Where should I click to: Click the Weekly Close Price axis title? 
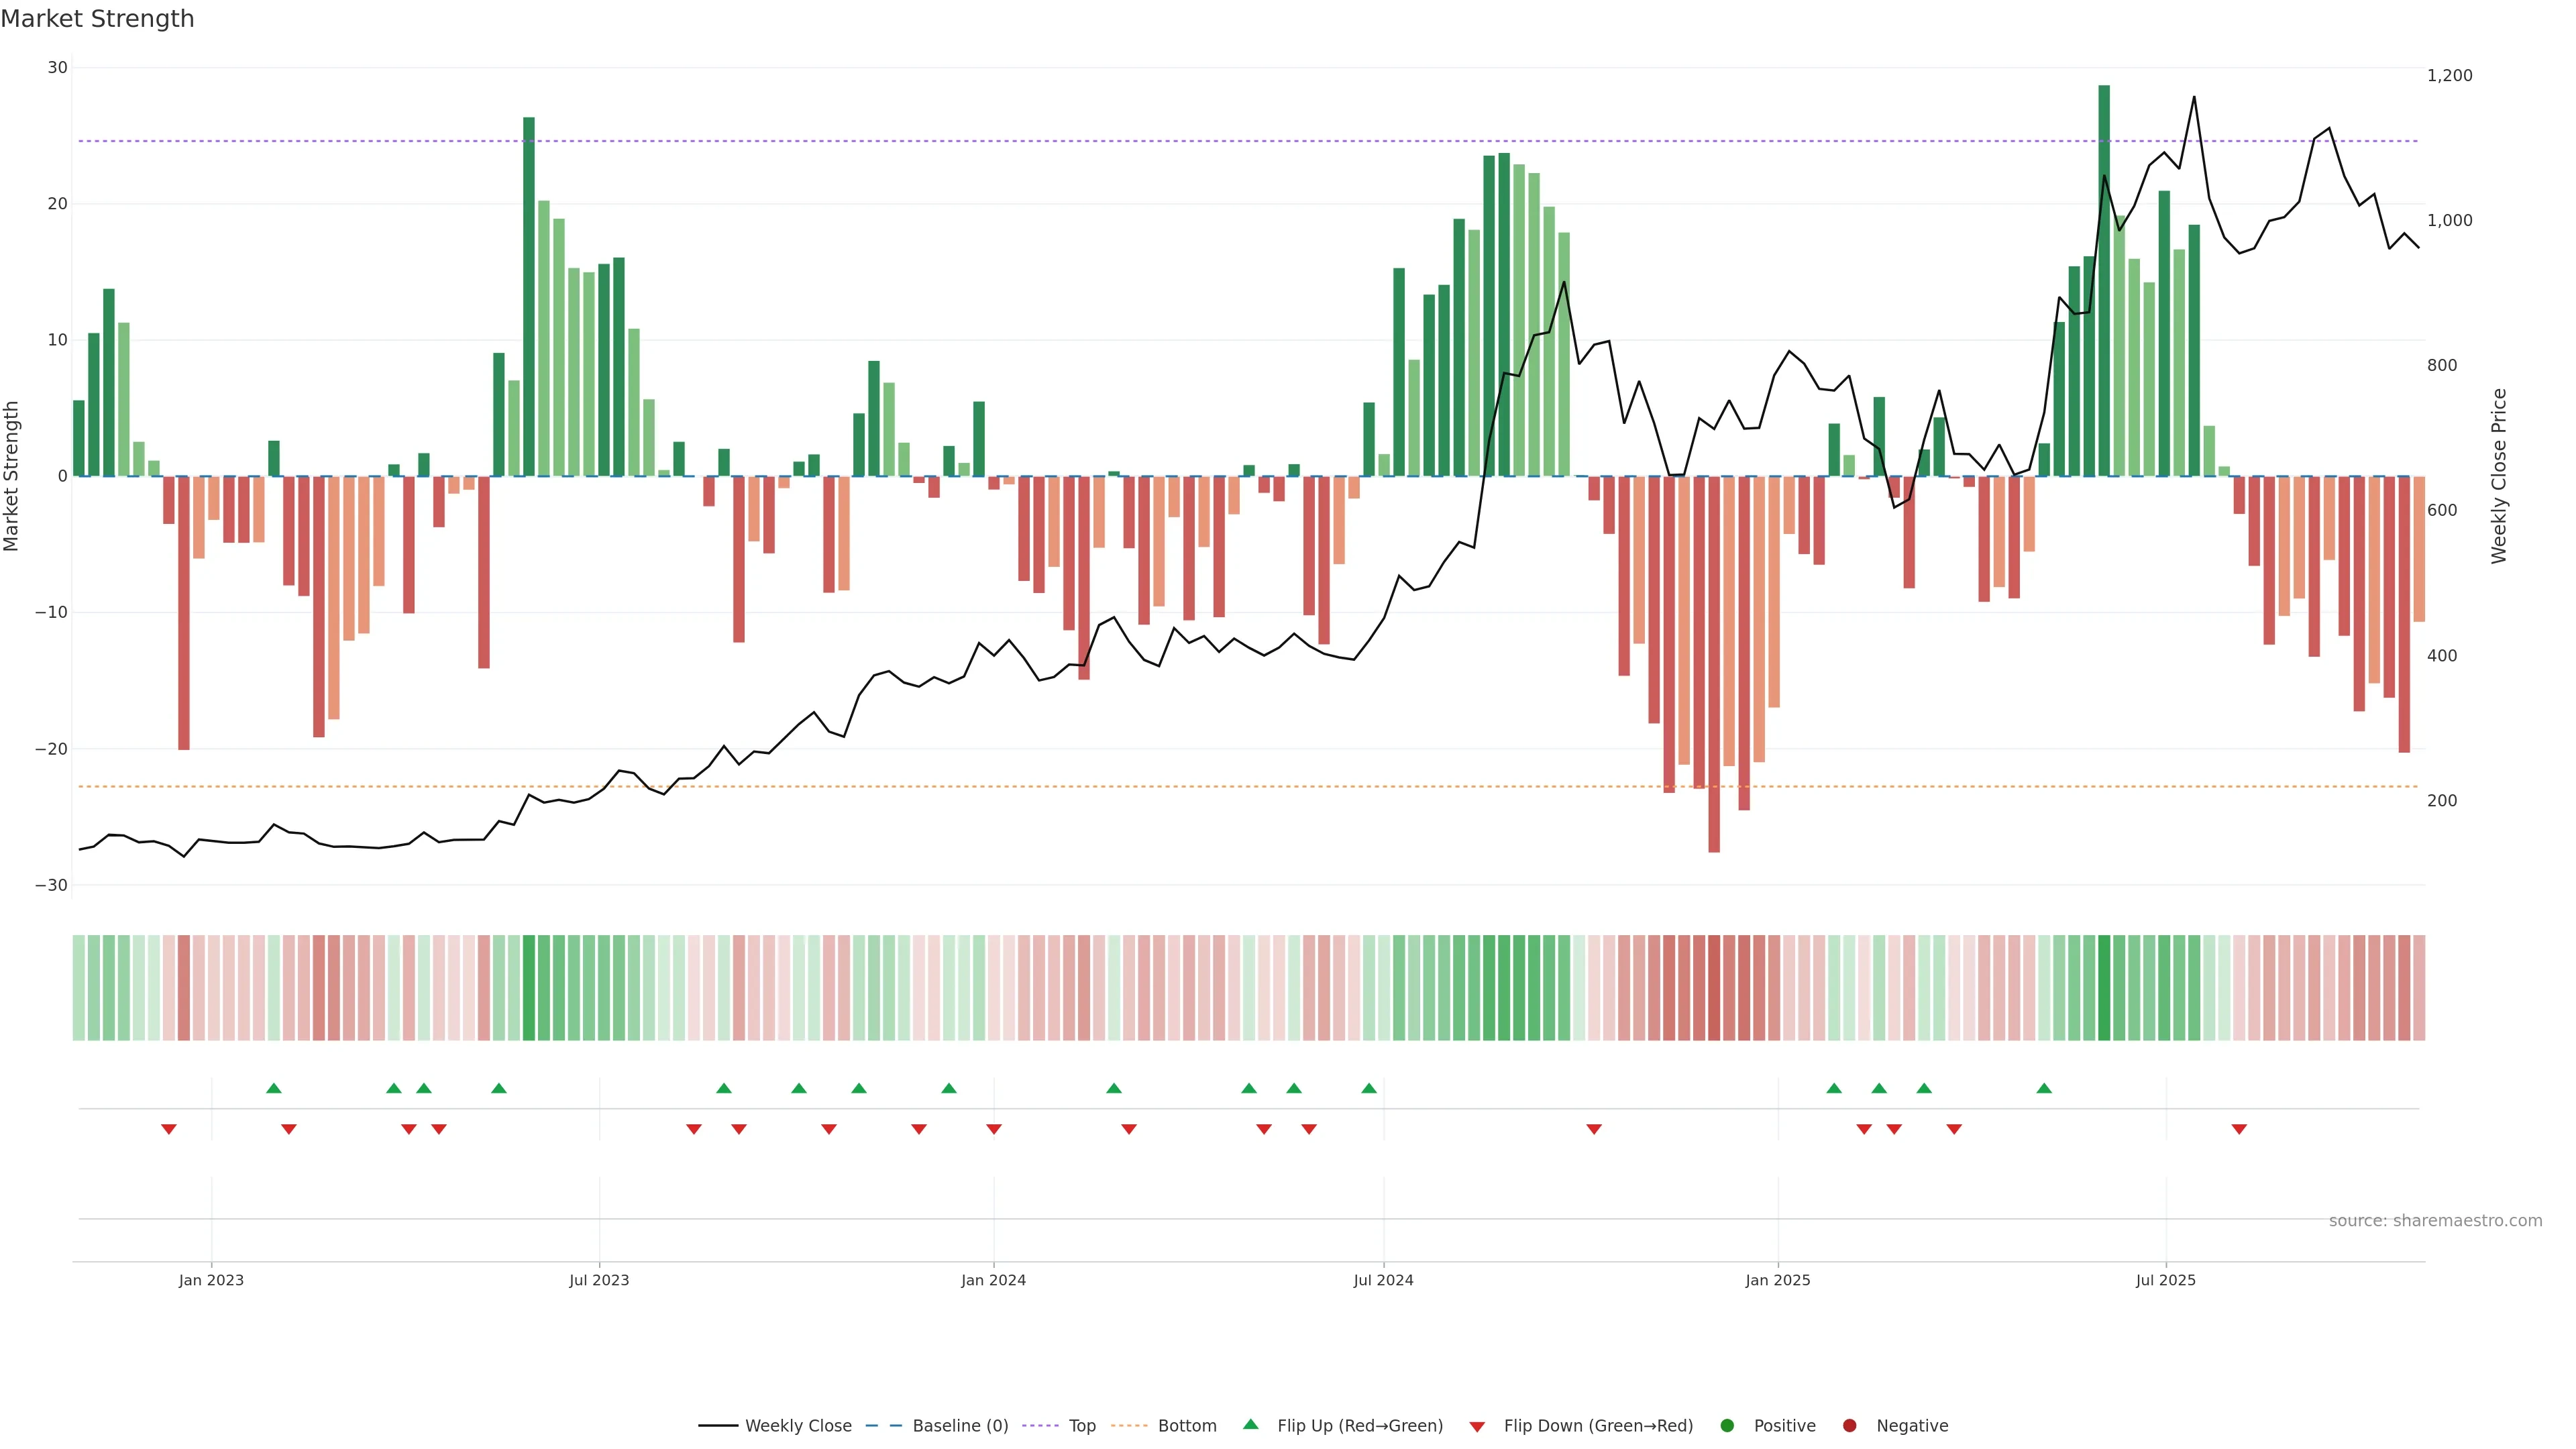(2499, 476)
